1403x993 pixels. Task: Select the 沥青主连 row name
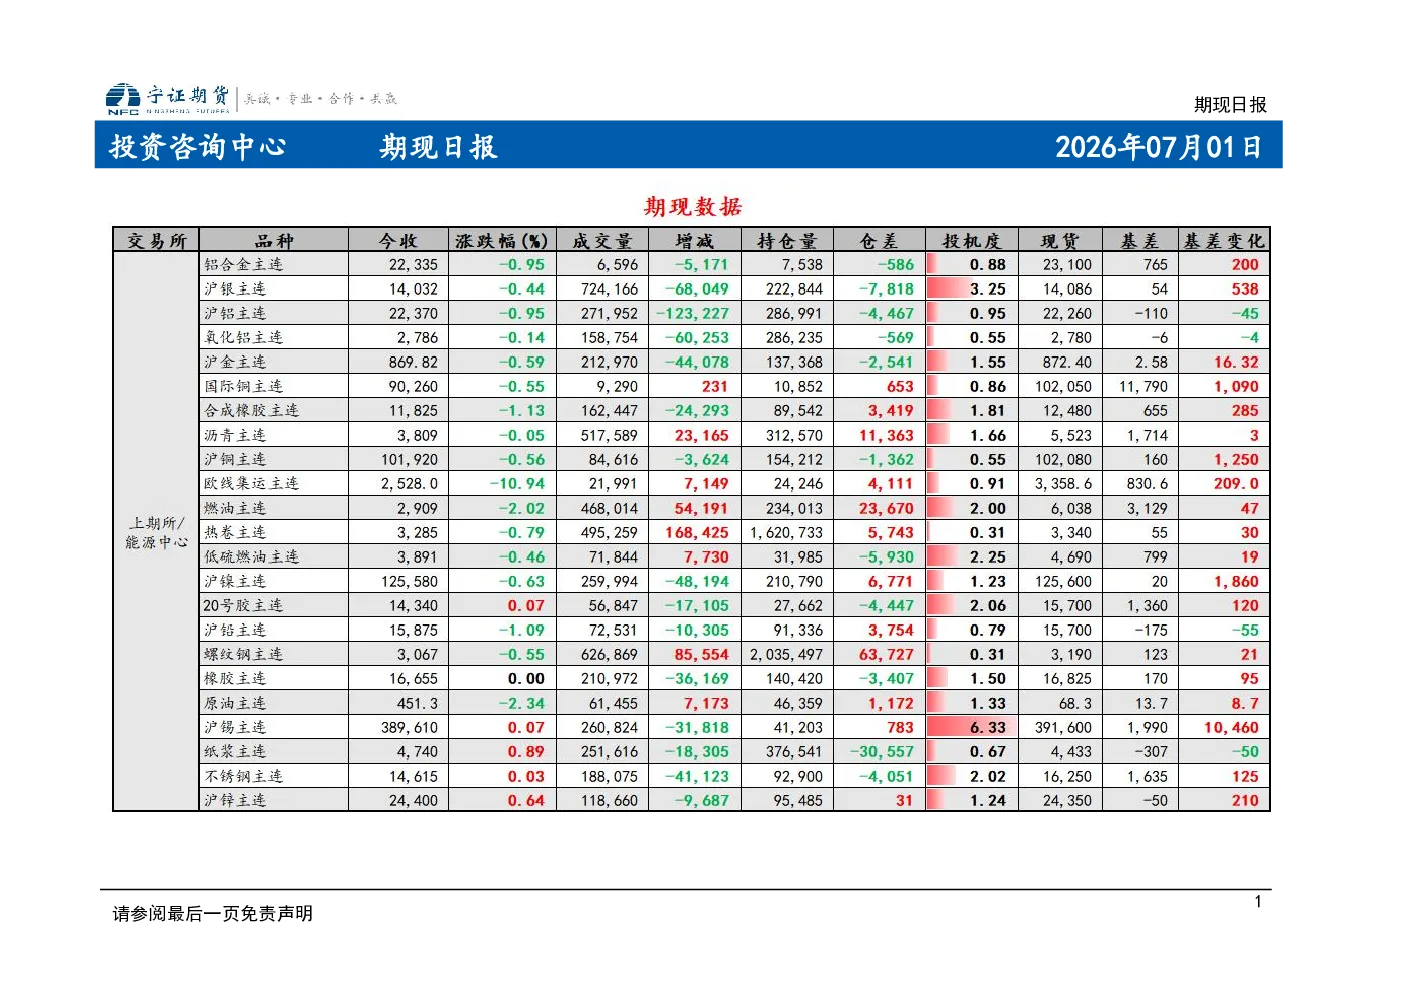click(x=235, y=435)
